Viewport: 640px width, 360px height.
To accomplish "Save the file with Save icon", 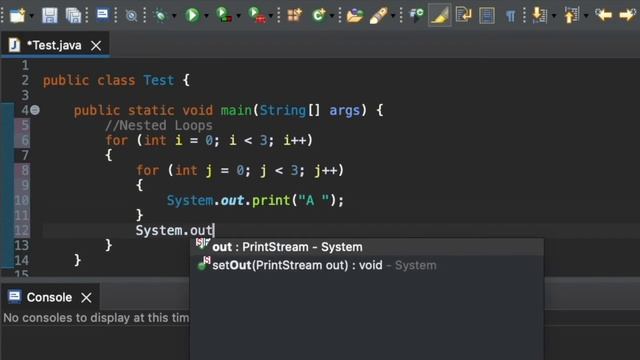I will [x=50, y=16].
